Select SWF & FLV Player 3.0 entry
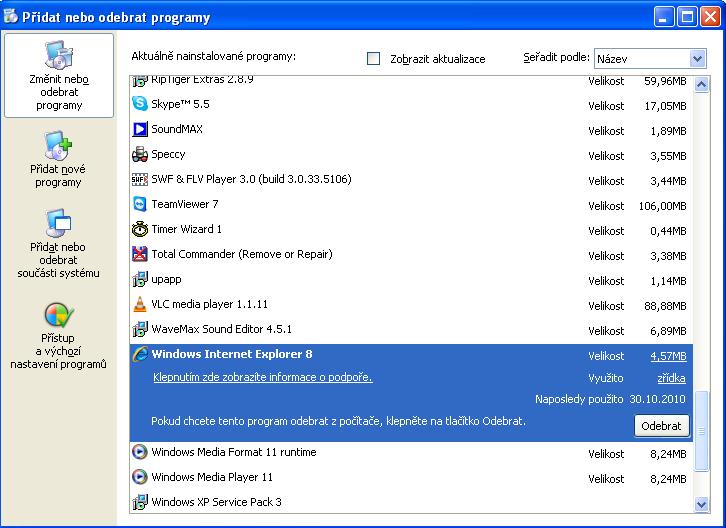 click(411, 179)
